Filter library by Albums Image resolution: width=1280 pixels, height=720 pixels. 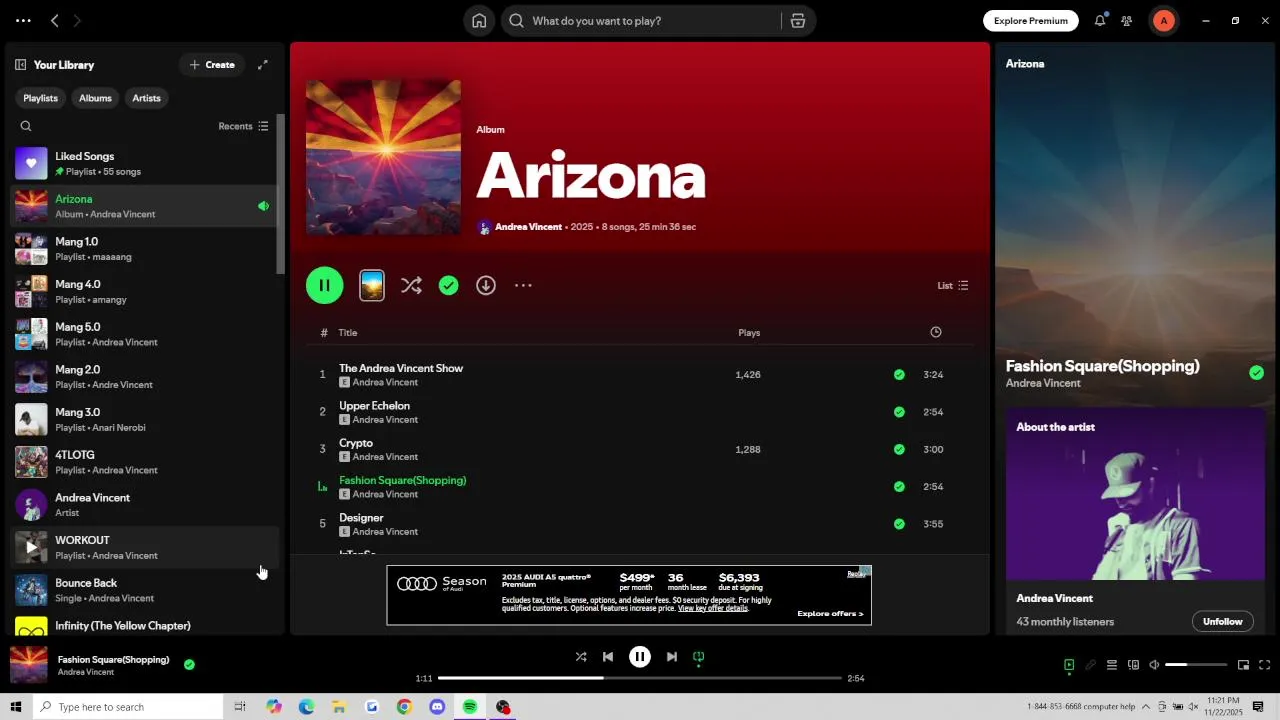pyautogui.click(x=95, y=98)
